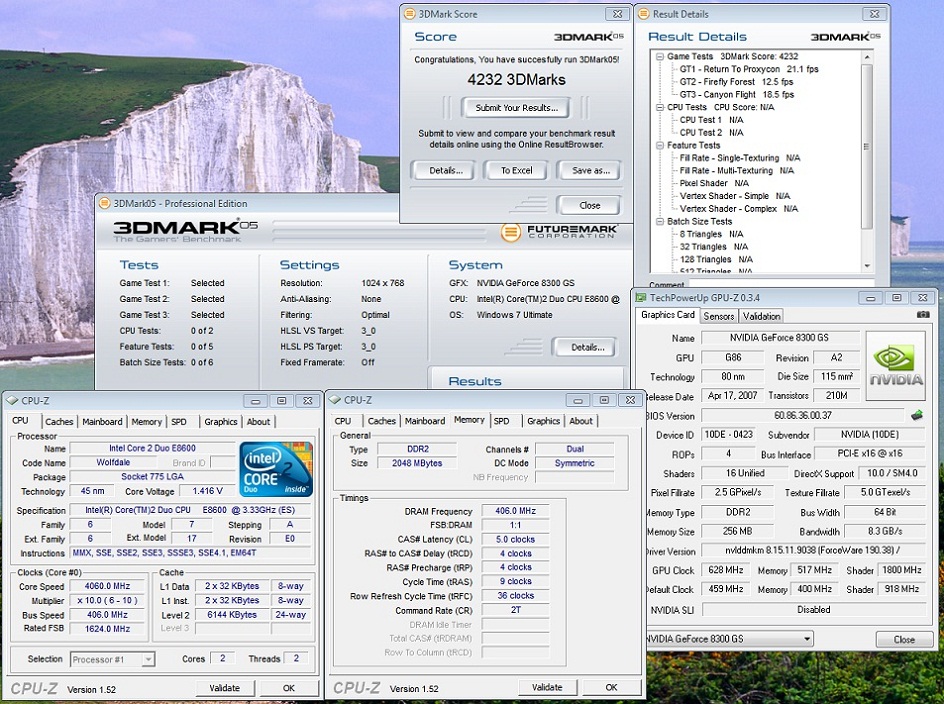
Task: Click the Comment field in Result Details
Action: [781, 282]
